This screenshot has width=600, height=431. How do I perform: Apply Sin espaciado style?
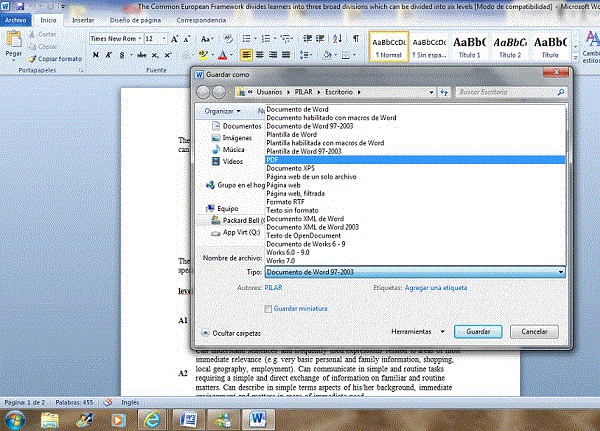pyautogui.click(x=429, y=46)
